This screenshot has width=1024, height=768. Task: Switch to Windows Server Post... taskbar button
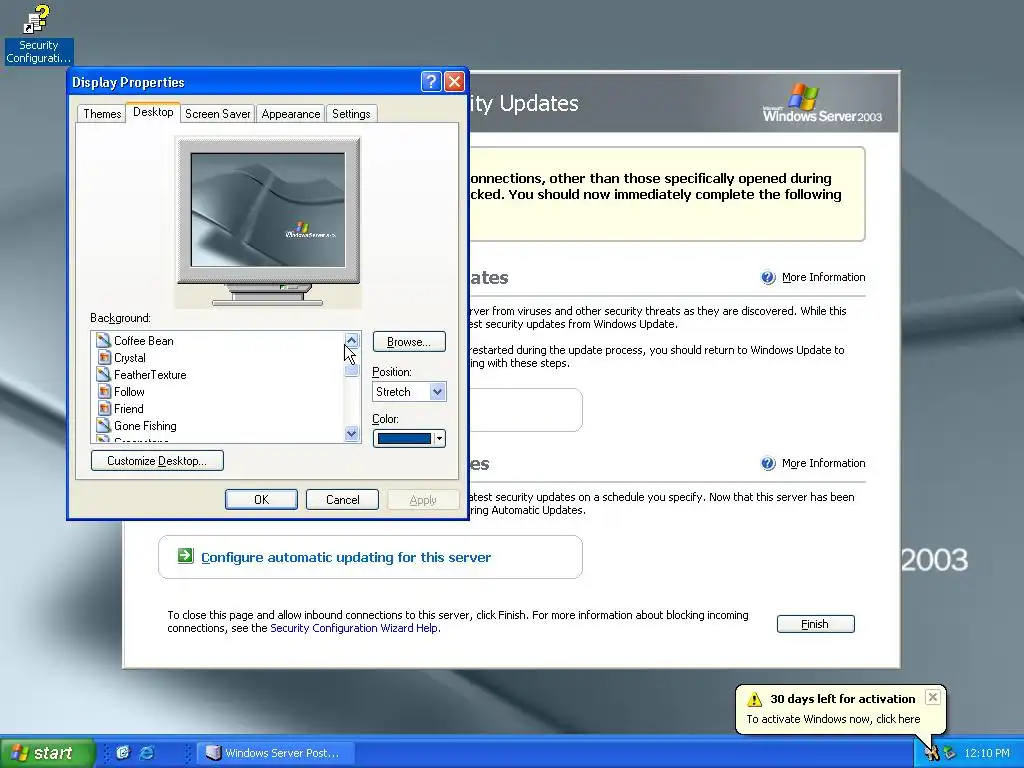pyautogui.click(x=276, y=753)
